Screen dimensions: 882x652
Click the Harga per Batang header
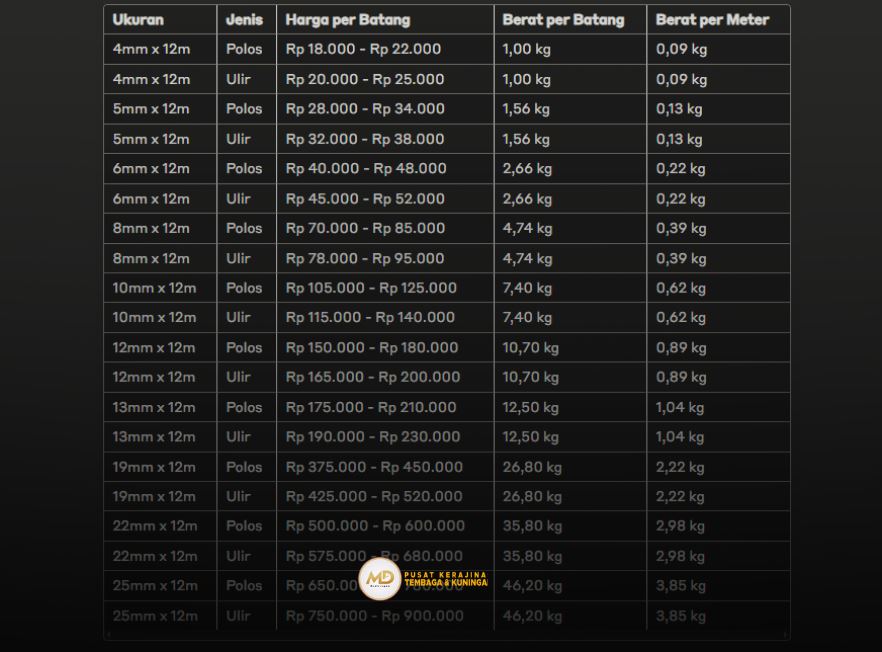click(347, 20)
